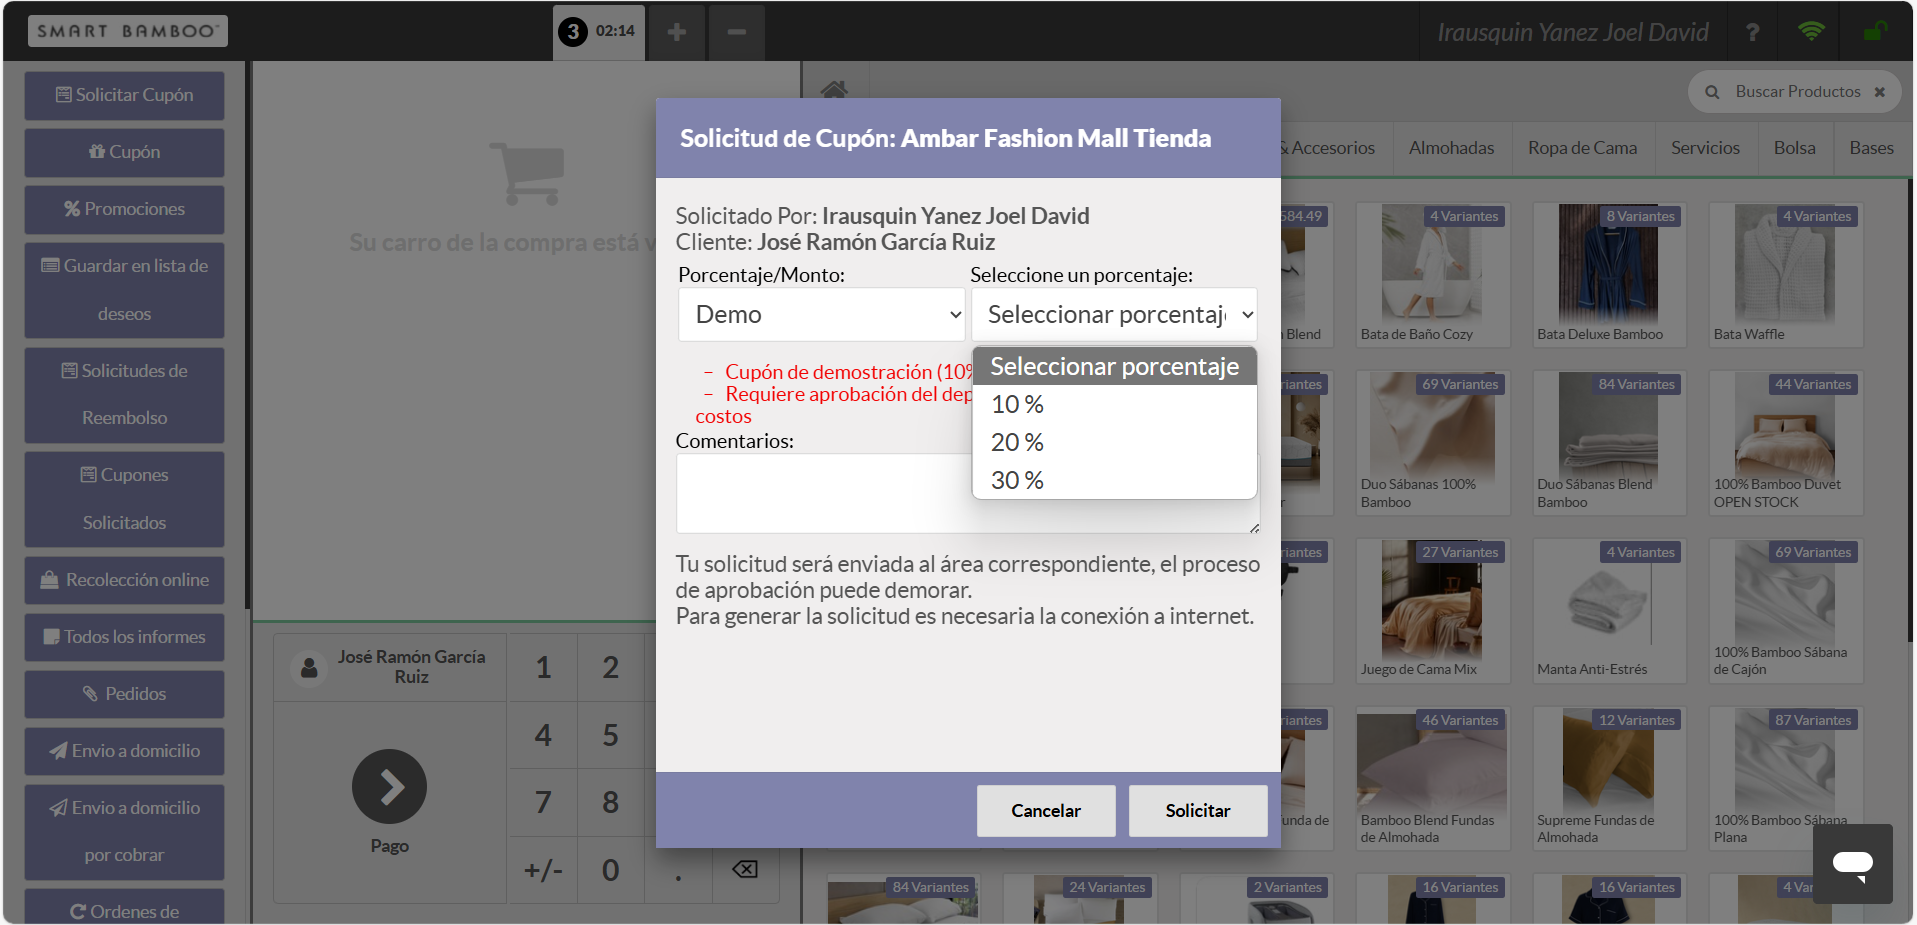This screenshot has width=1917, height=925.
Task: Open Solicitudes de Reembolso
Action: [124, 394]
